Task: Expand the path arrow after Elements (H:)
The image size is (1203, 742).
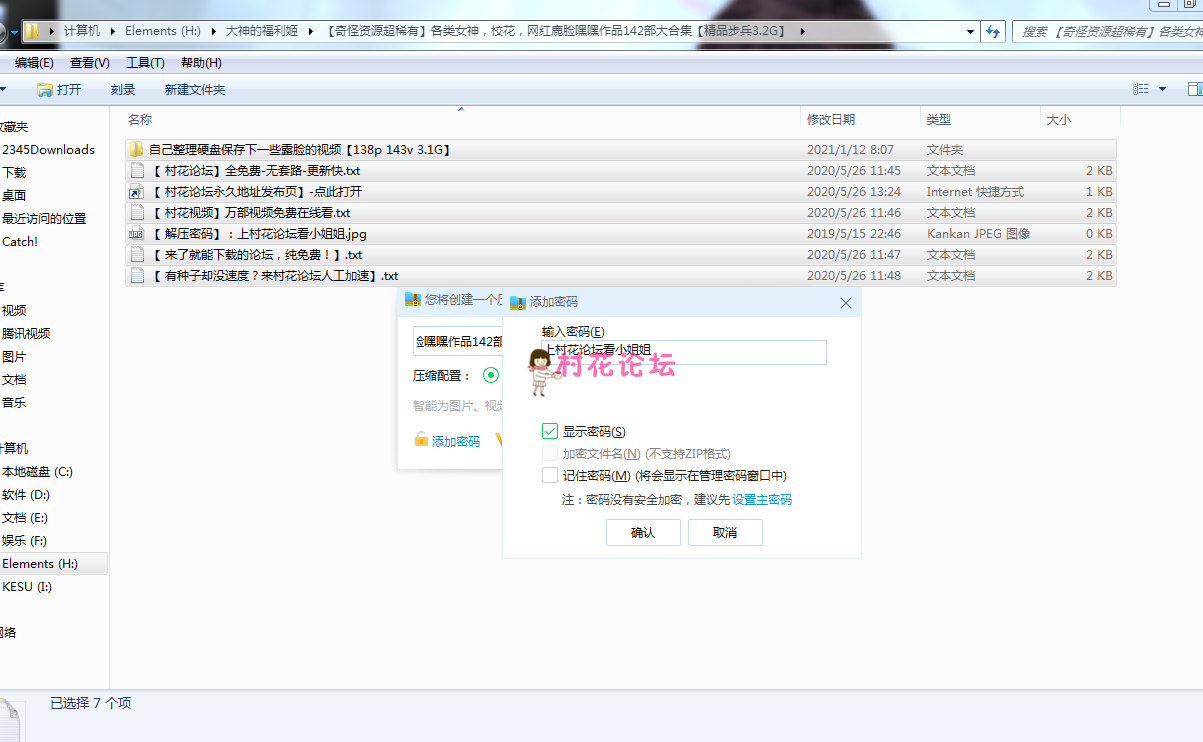Action: [x=214, y=31]
